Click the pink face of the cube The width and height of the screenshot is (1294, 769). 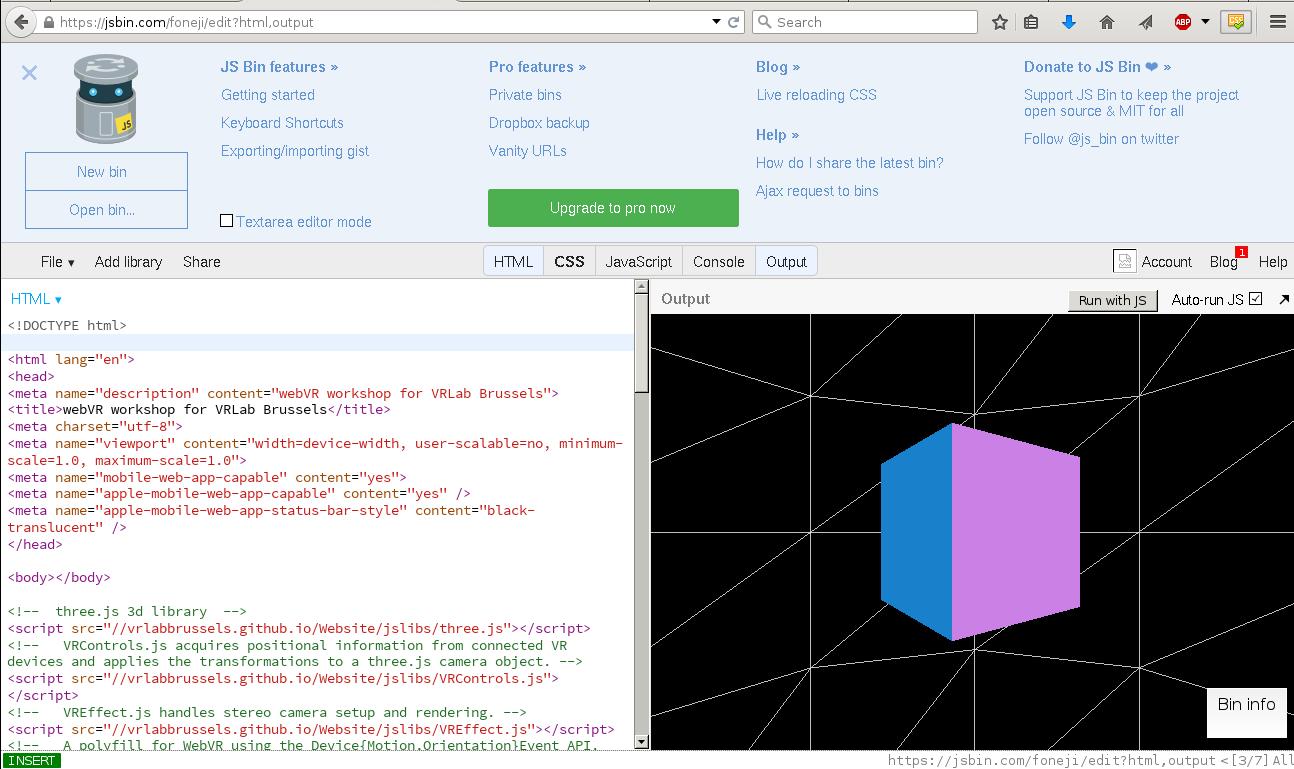pyautogui.click(x=1016, y=530)
